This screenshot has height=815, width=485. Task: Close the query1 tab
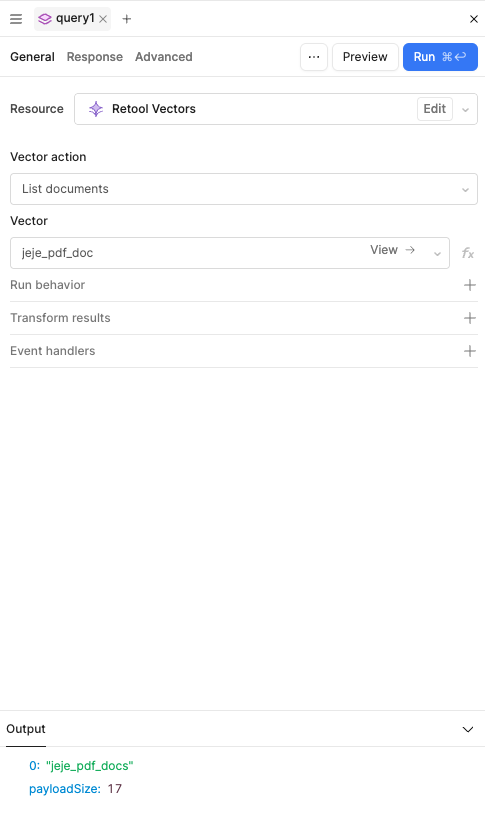pyautogui.click(x=103, y=19)
